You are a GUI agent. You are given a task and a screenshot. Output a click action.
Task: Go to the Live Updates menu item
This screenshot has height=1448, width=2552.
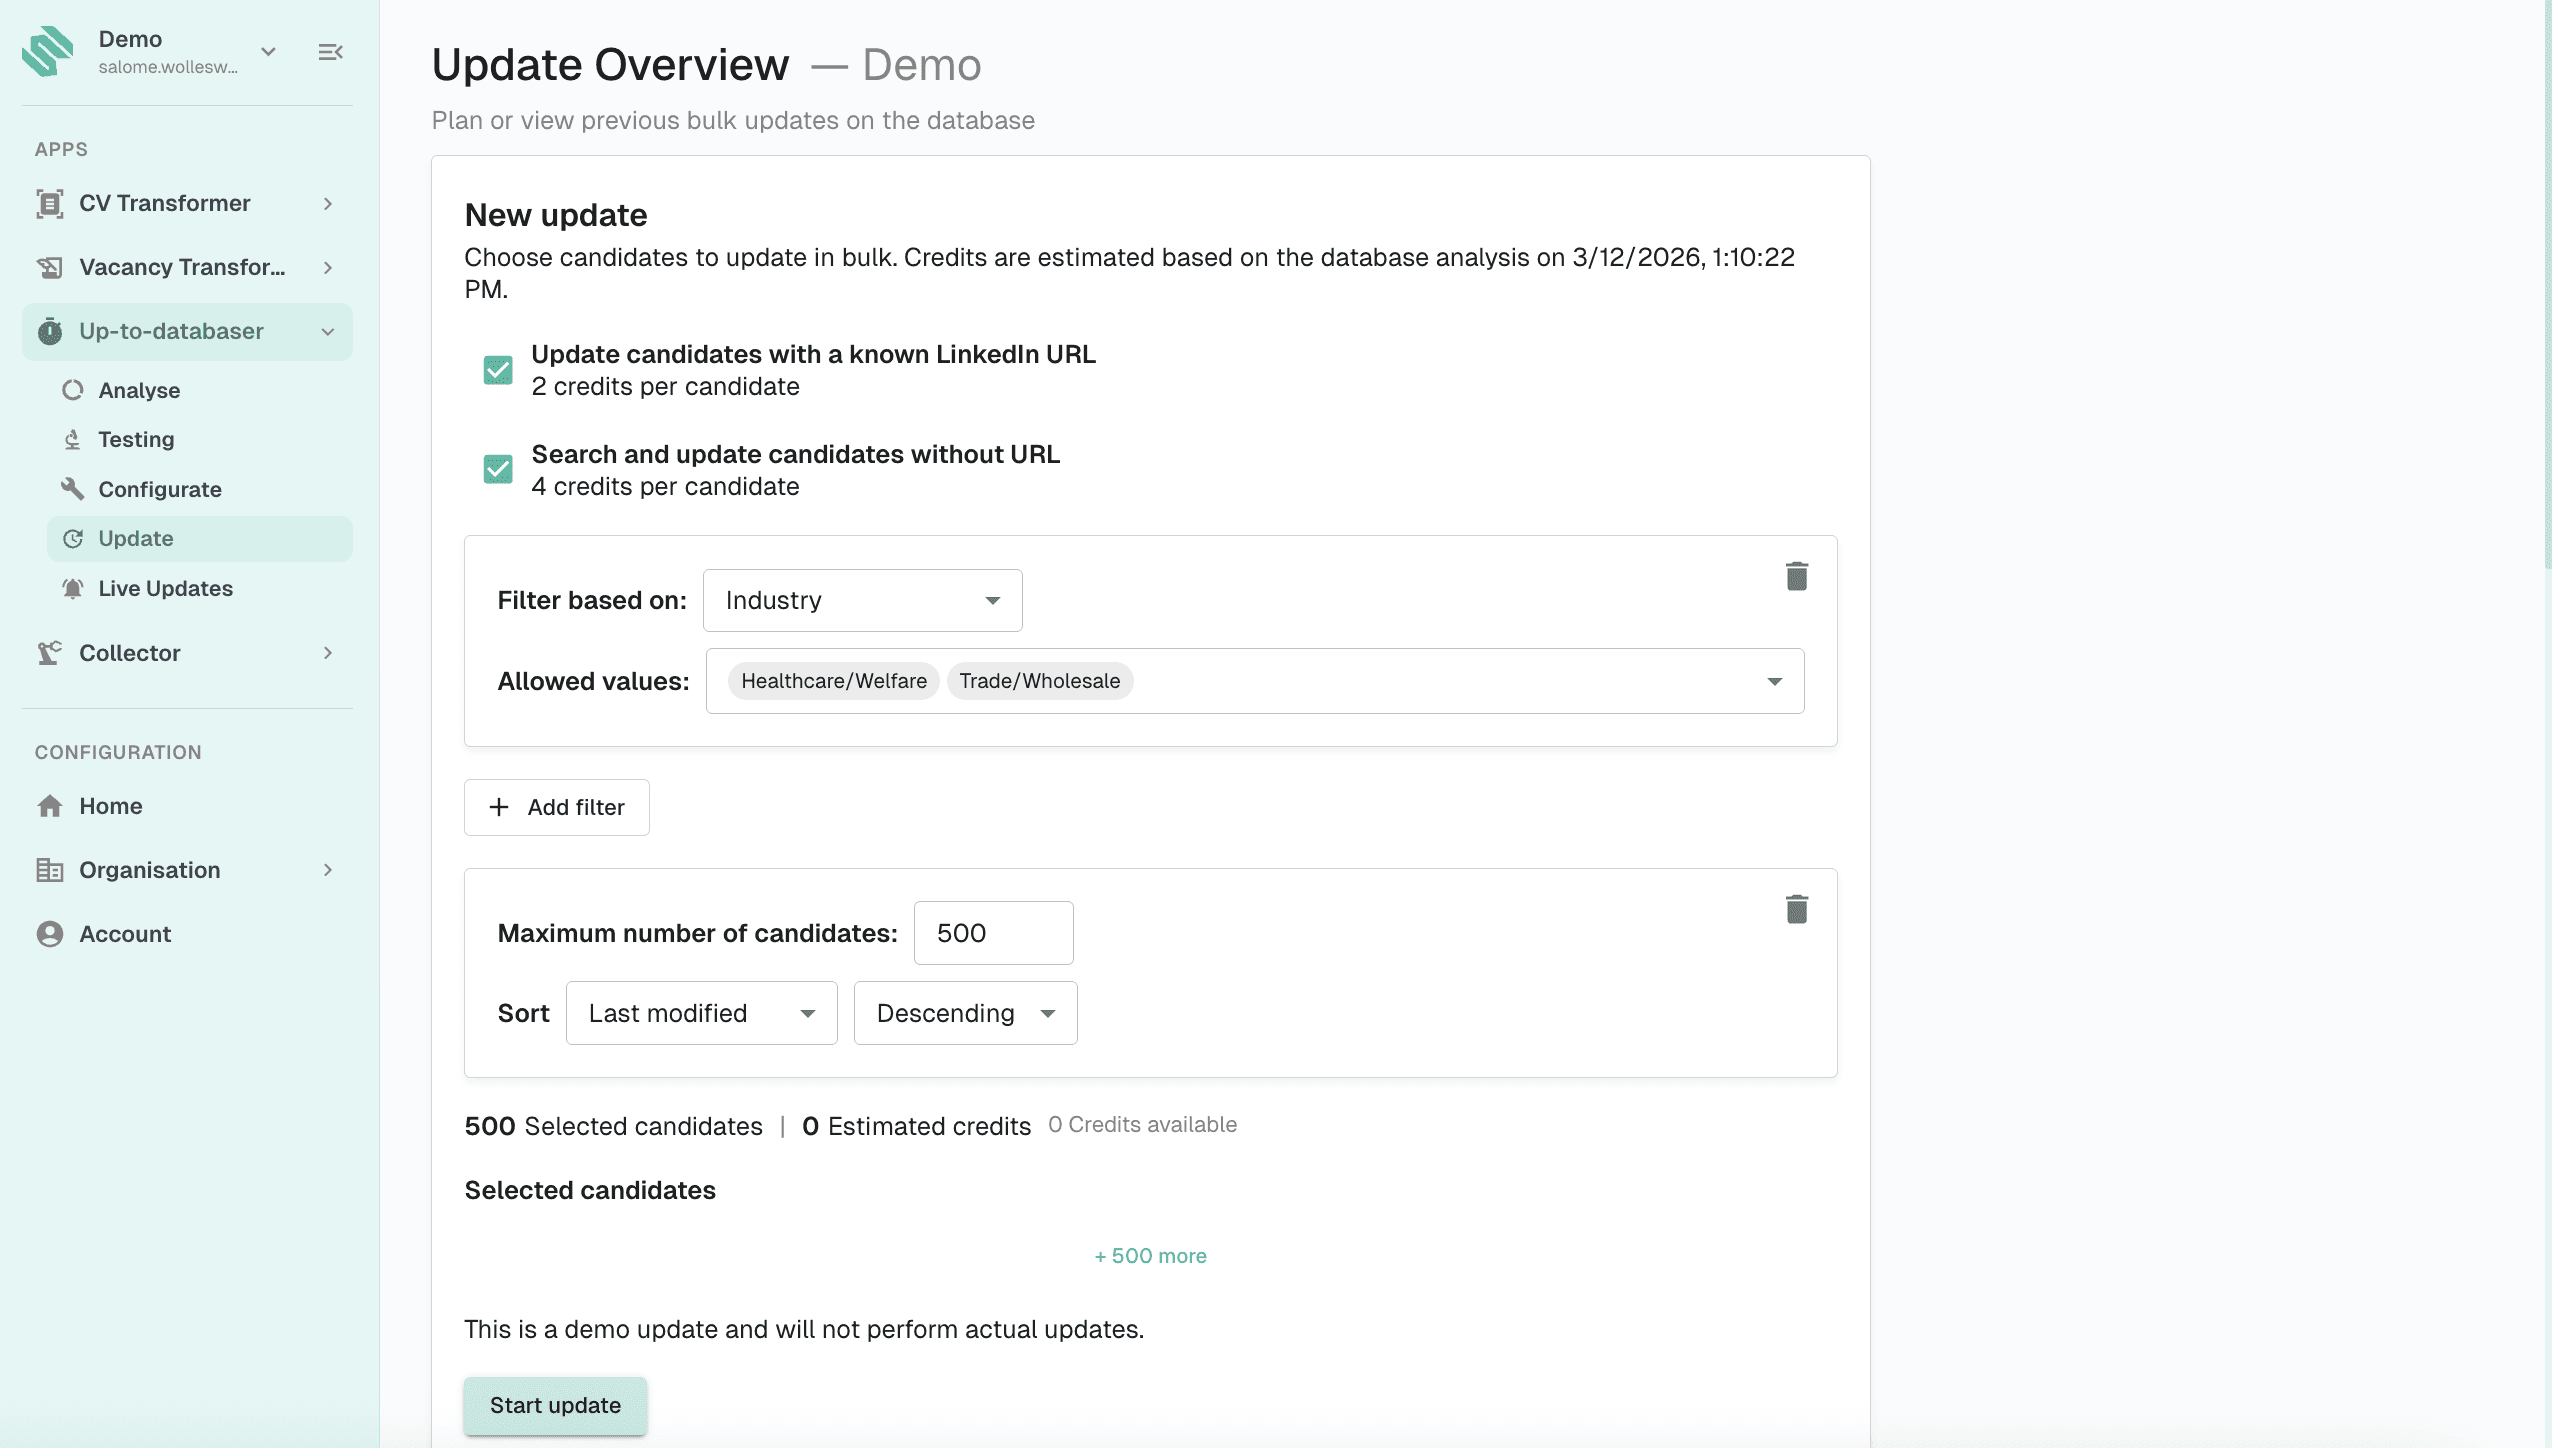click(165, 589)
